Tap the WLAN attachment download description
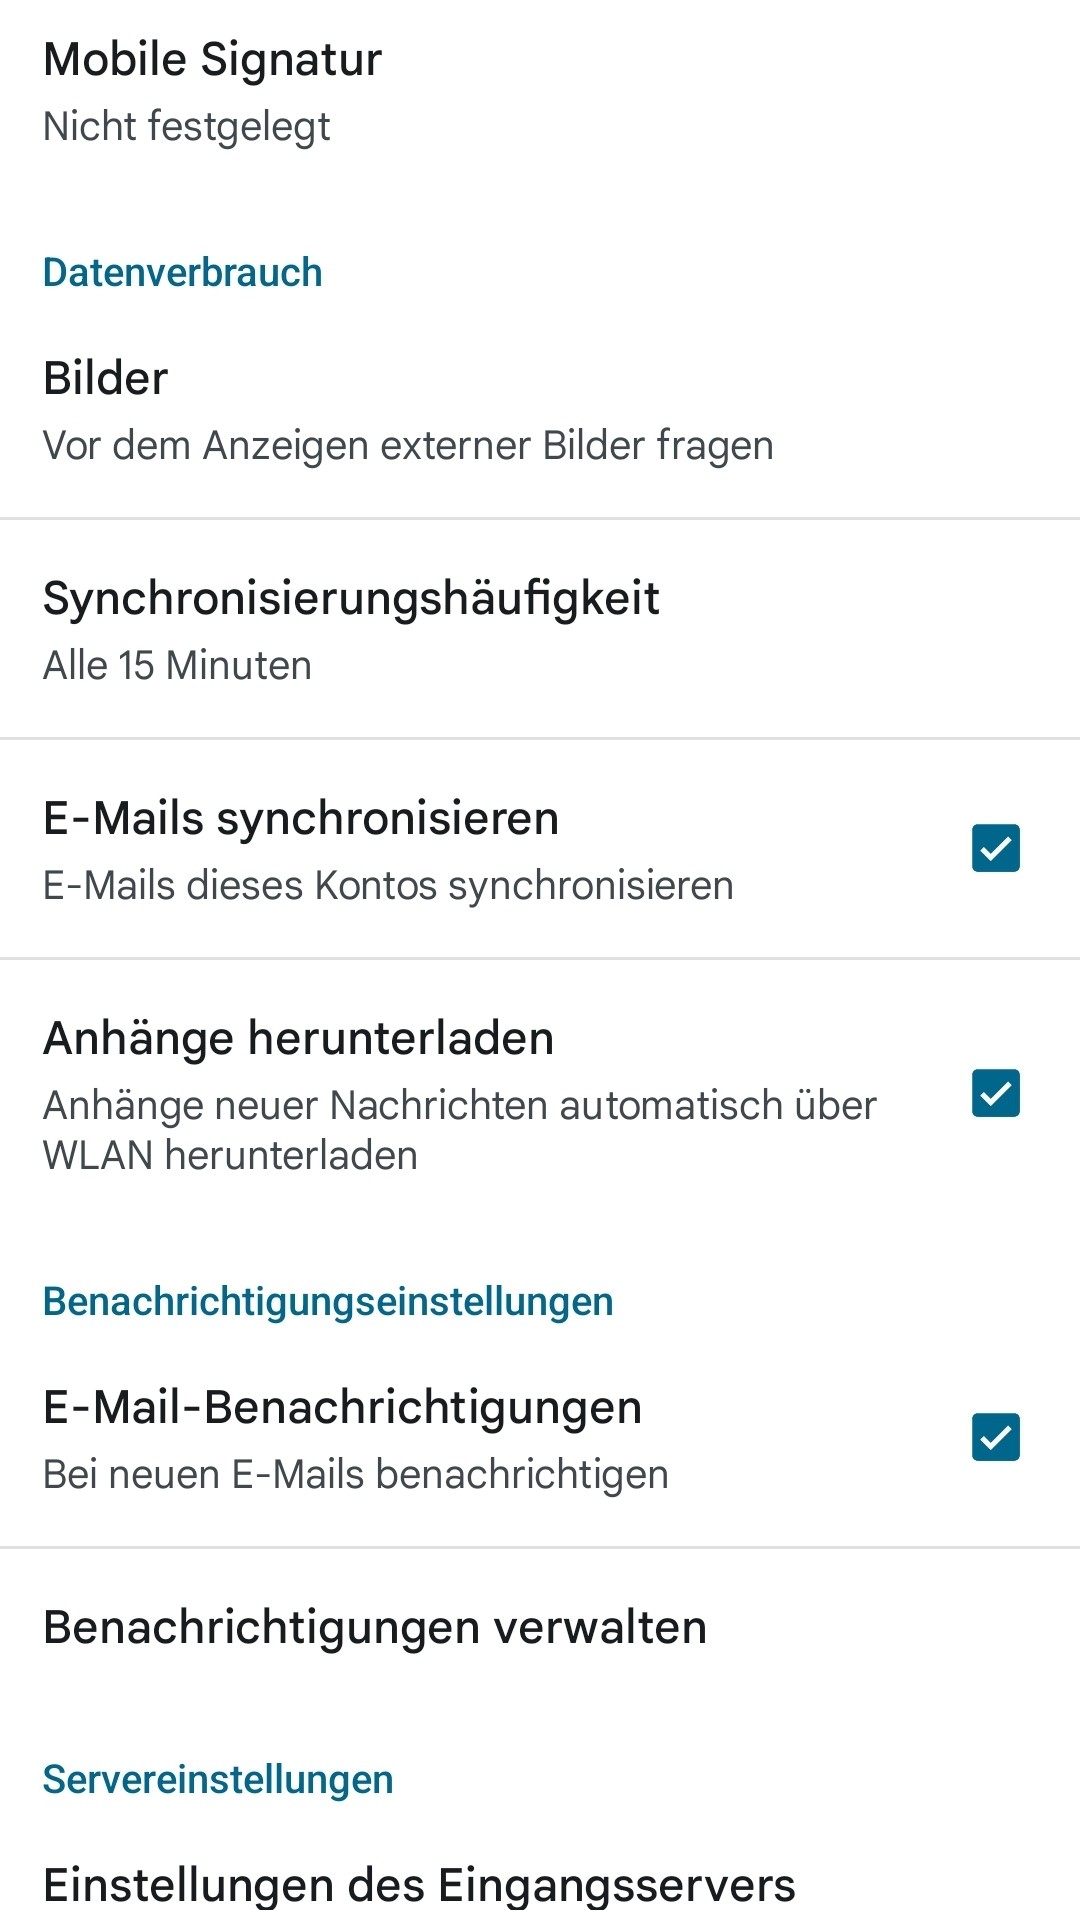Viewport: 1080px width, 1910px height. [x=459, y=1130]
